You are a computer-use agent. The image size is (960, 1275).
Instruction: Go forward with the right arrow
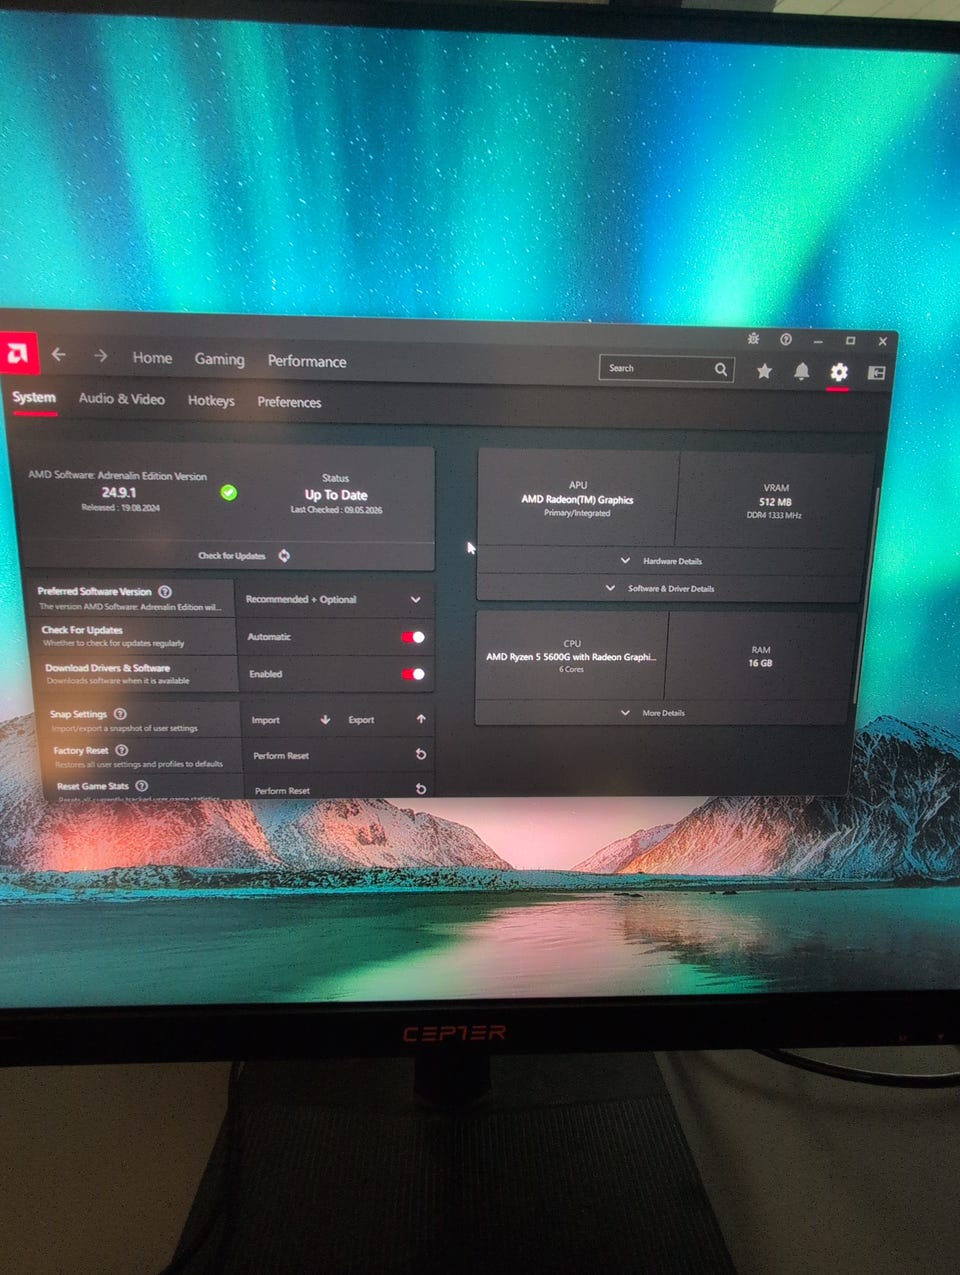point(100,356)
